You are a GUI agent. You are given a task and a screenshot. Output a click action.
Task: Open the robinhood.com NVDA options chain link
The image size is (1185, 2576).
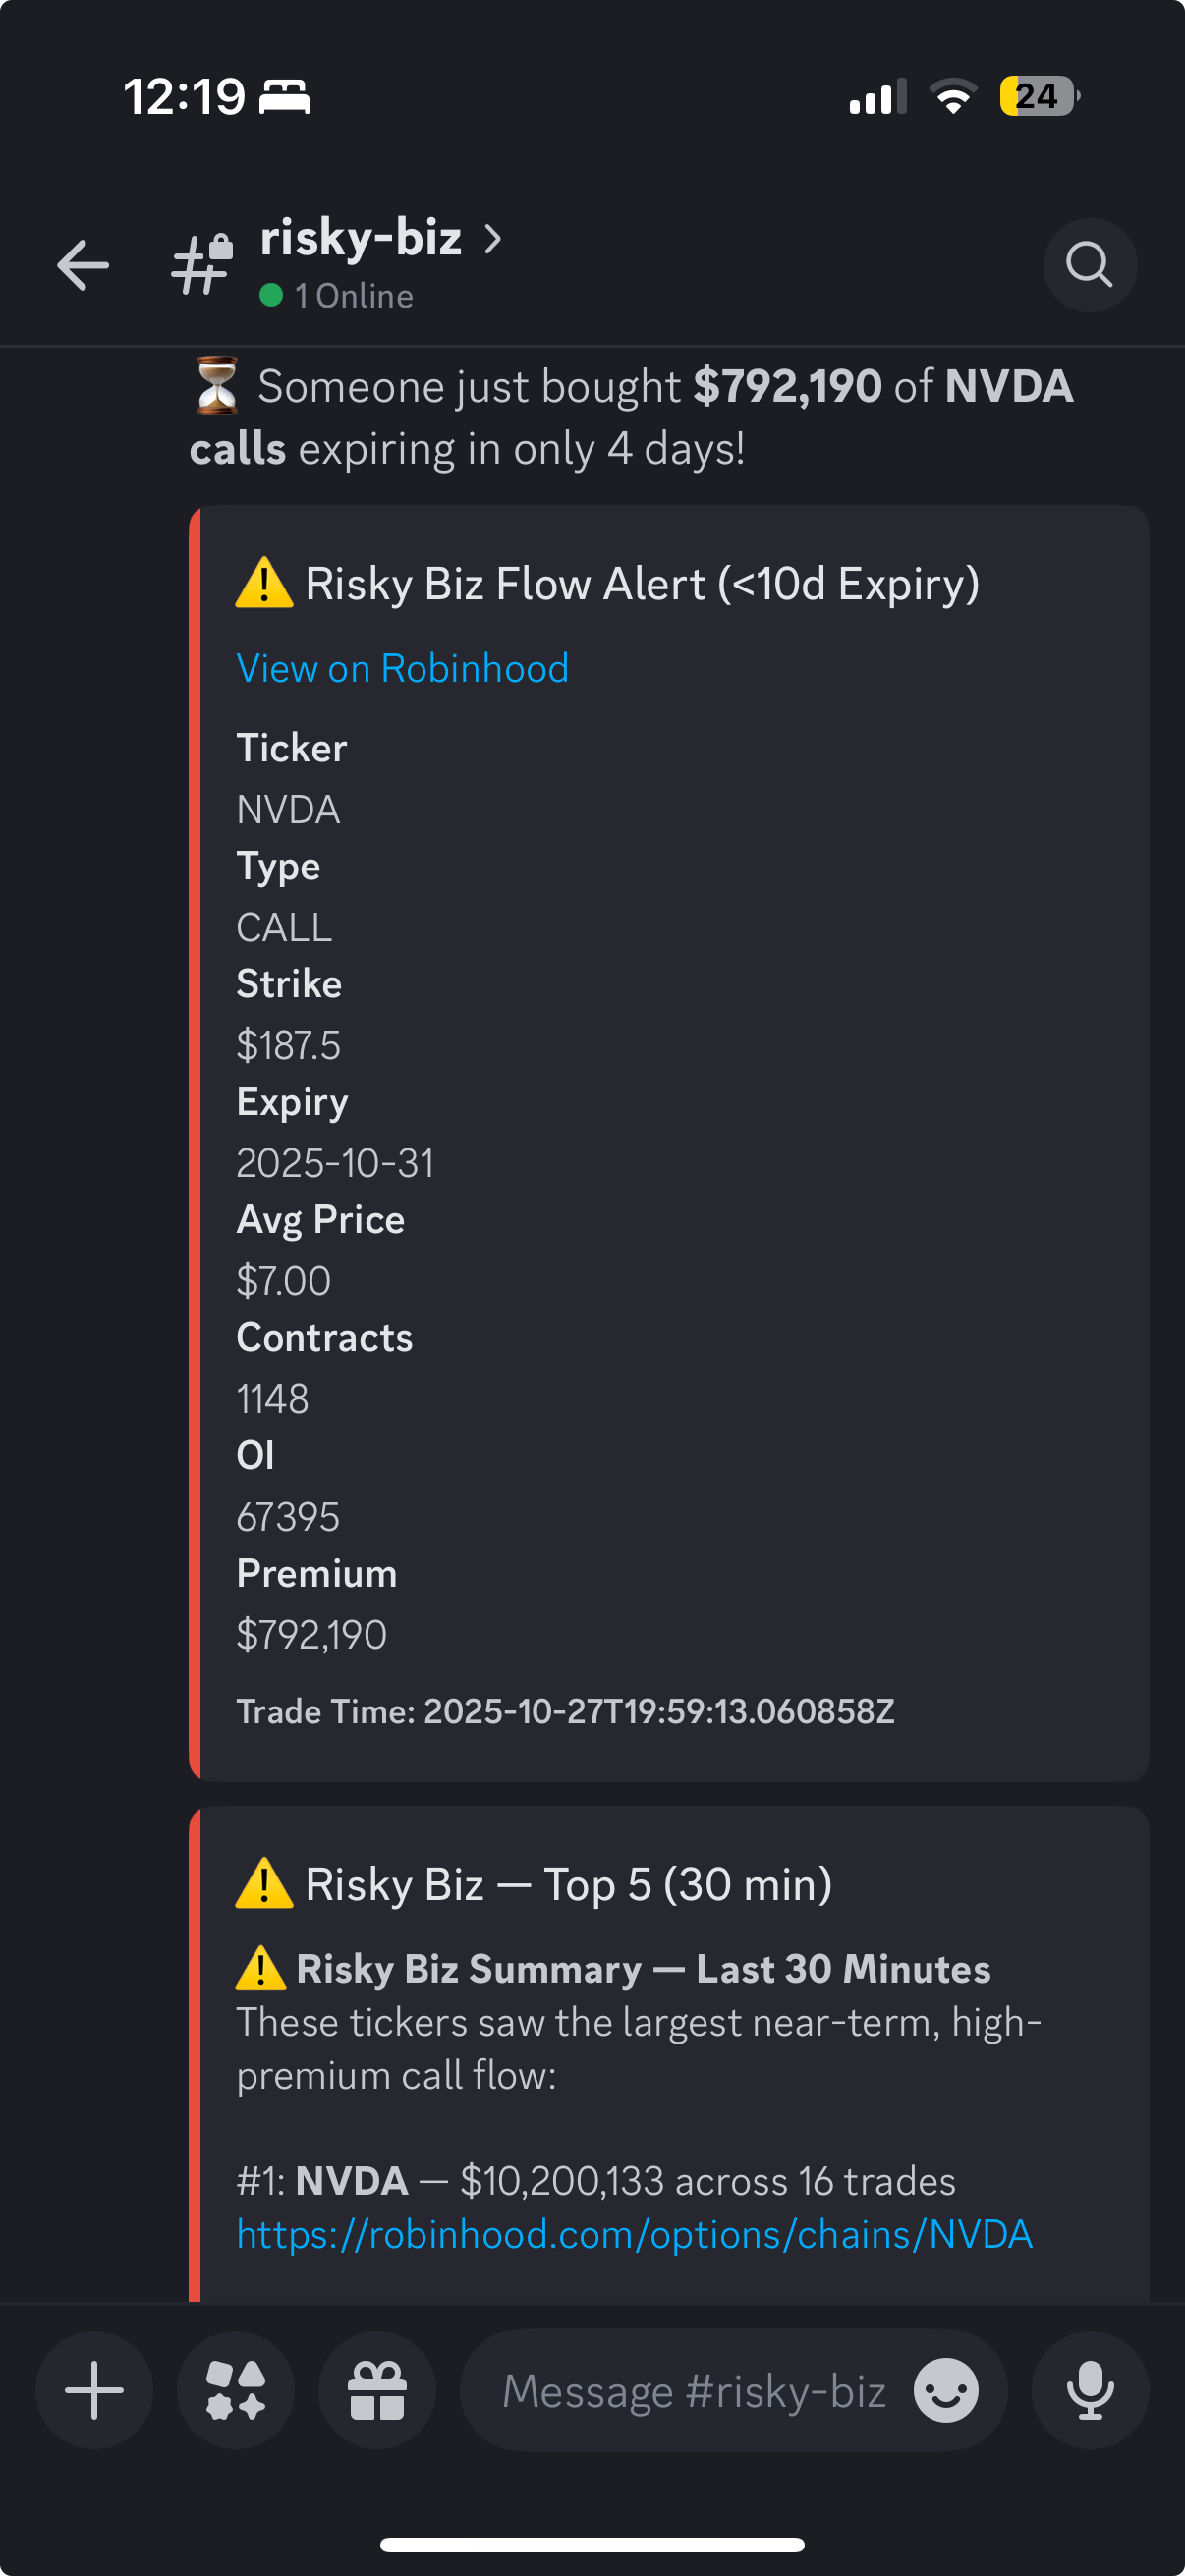pos(634,2234)
